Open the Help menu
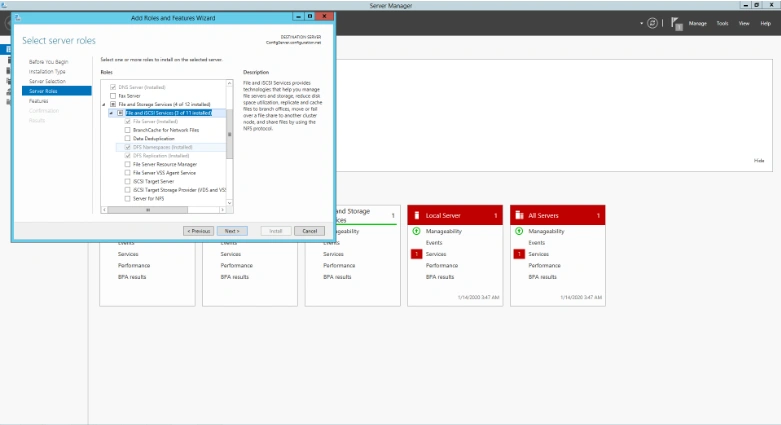Screen dimensions: 781x425 (766, 23)
